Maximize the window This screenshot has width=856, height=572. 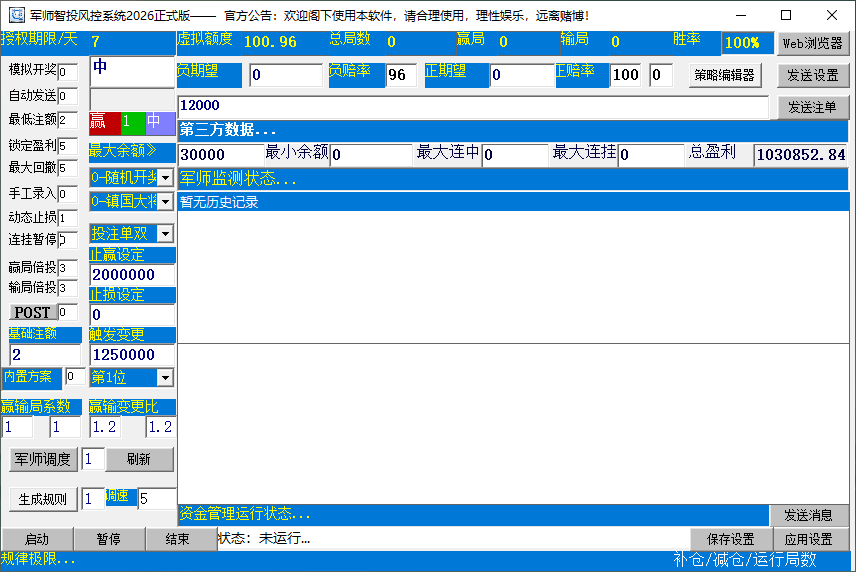(786, 15)
